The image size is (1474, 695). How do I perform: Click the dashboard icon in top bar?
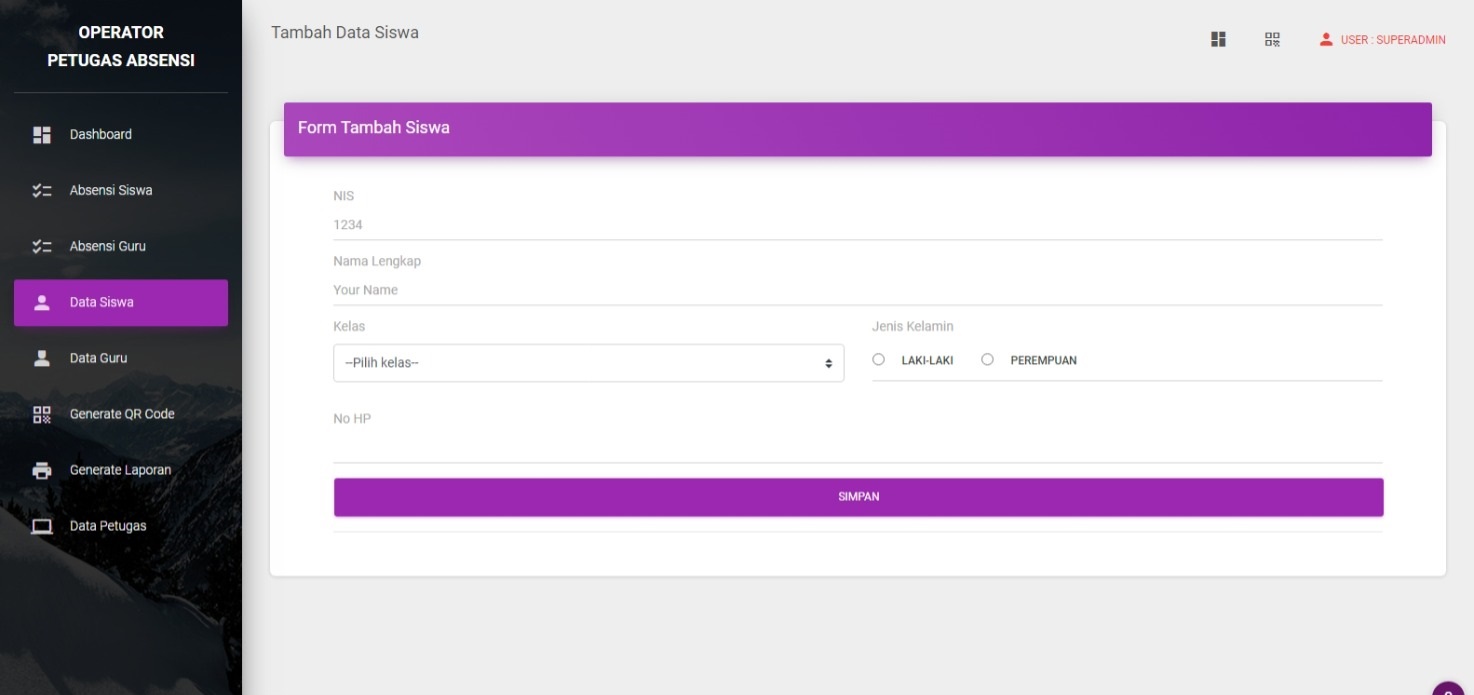pos(1218,40)
